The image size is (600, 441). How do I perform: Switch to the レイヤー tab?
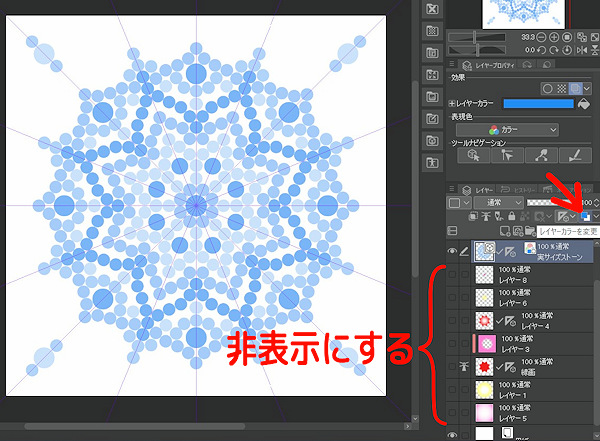pos(478,190)
